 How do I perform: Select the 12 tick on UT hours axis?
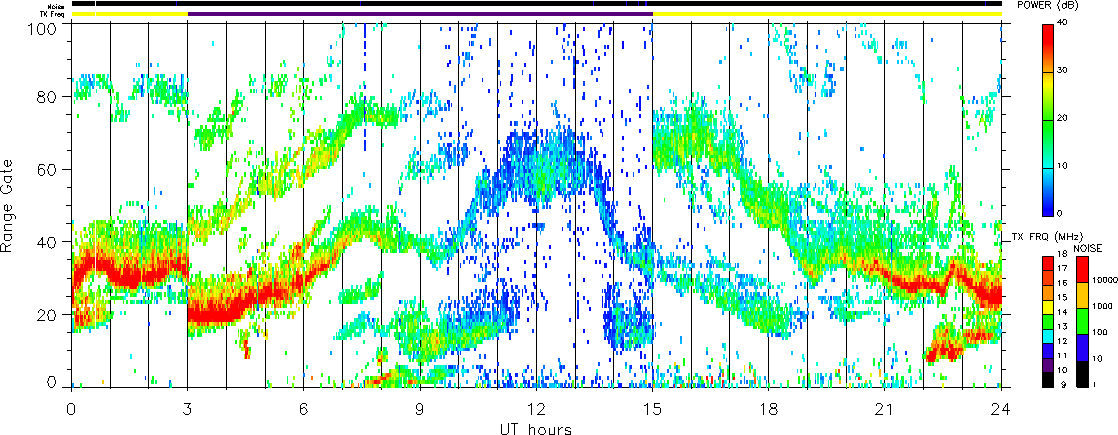click(x=536, y=409)
